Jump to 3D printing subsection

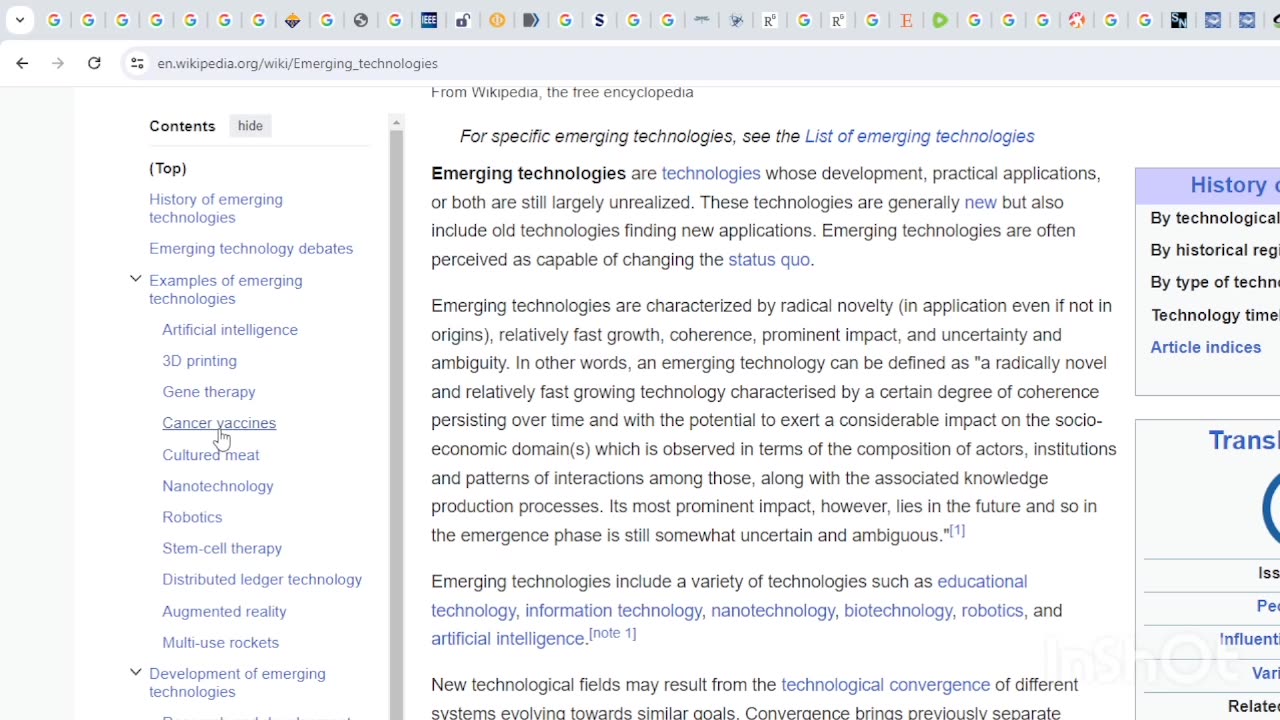[200, 360]
